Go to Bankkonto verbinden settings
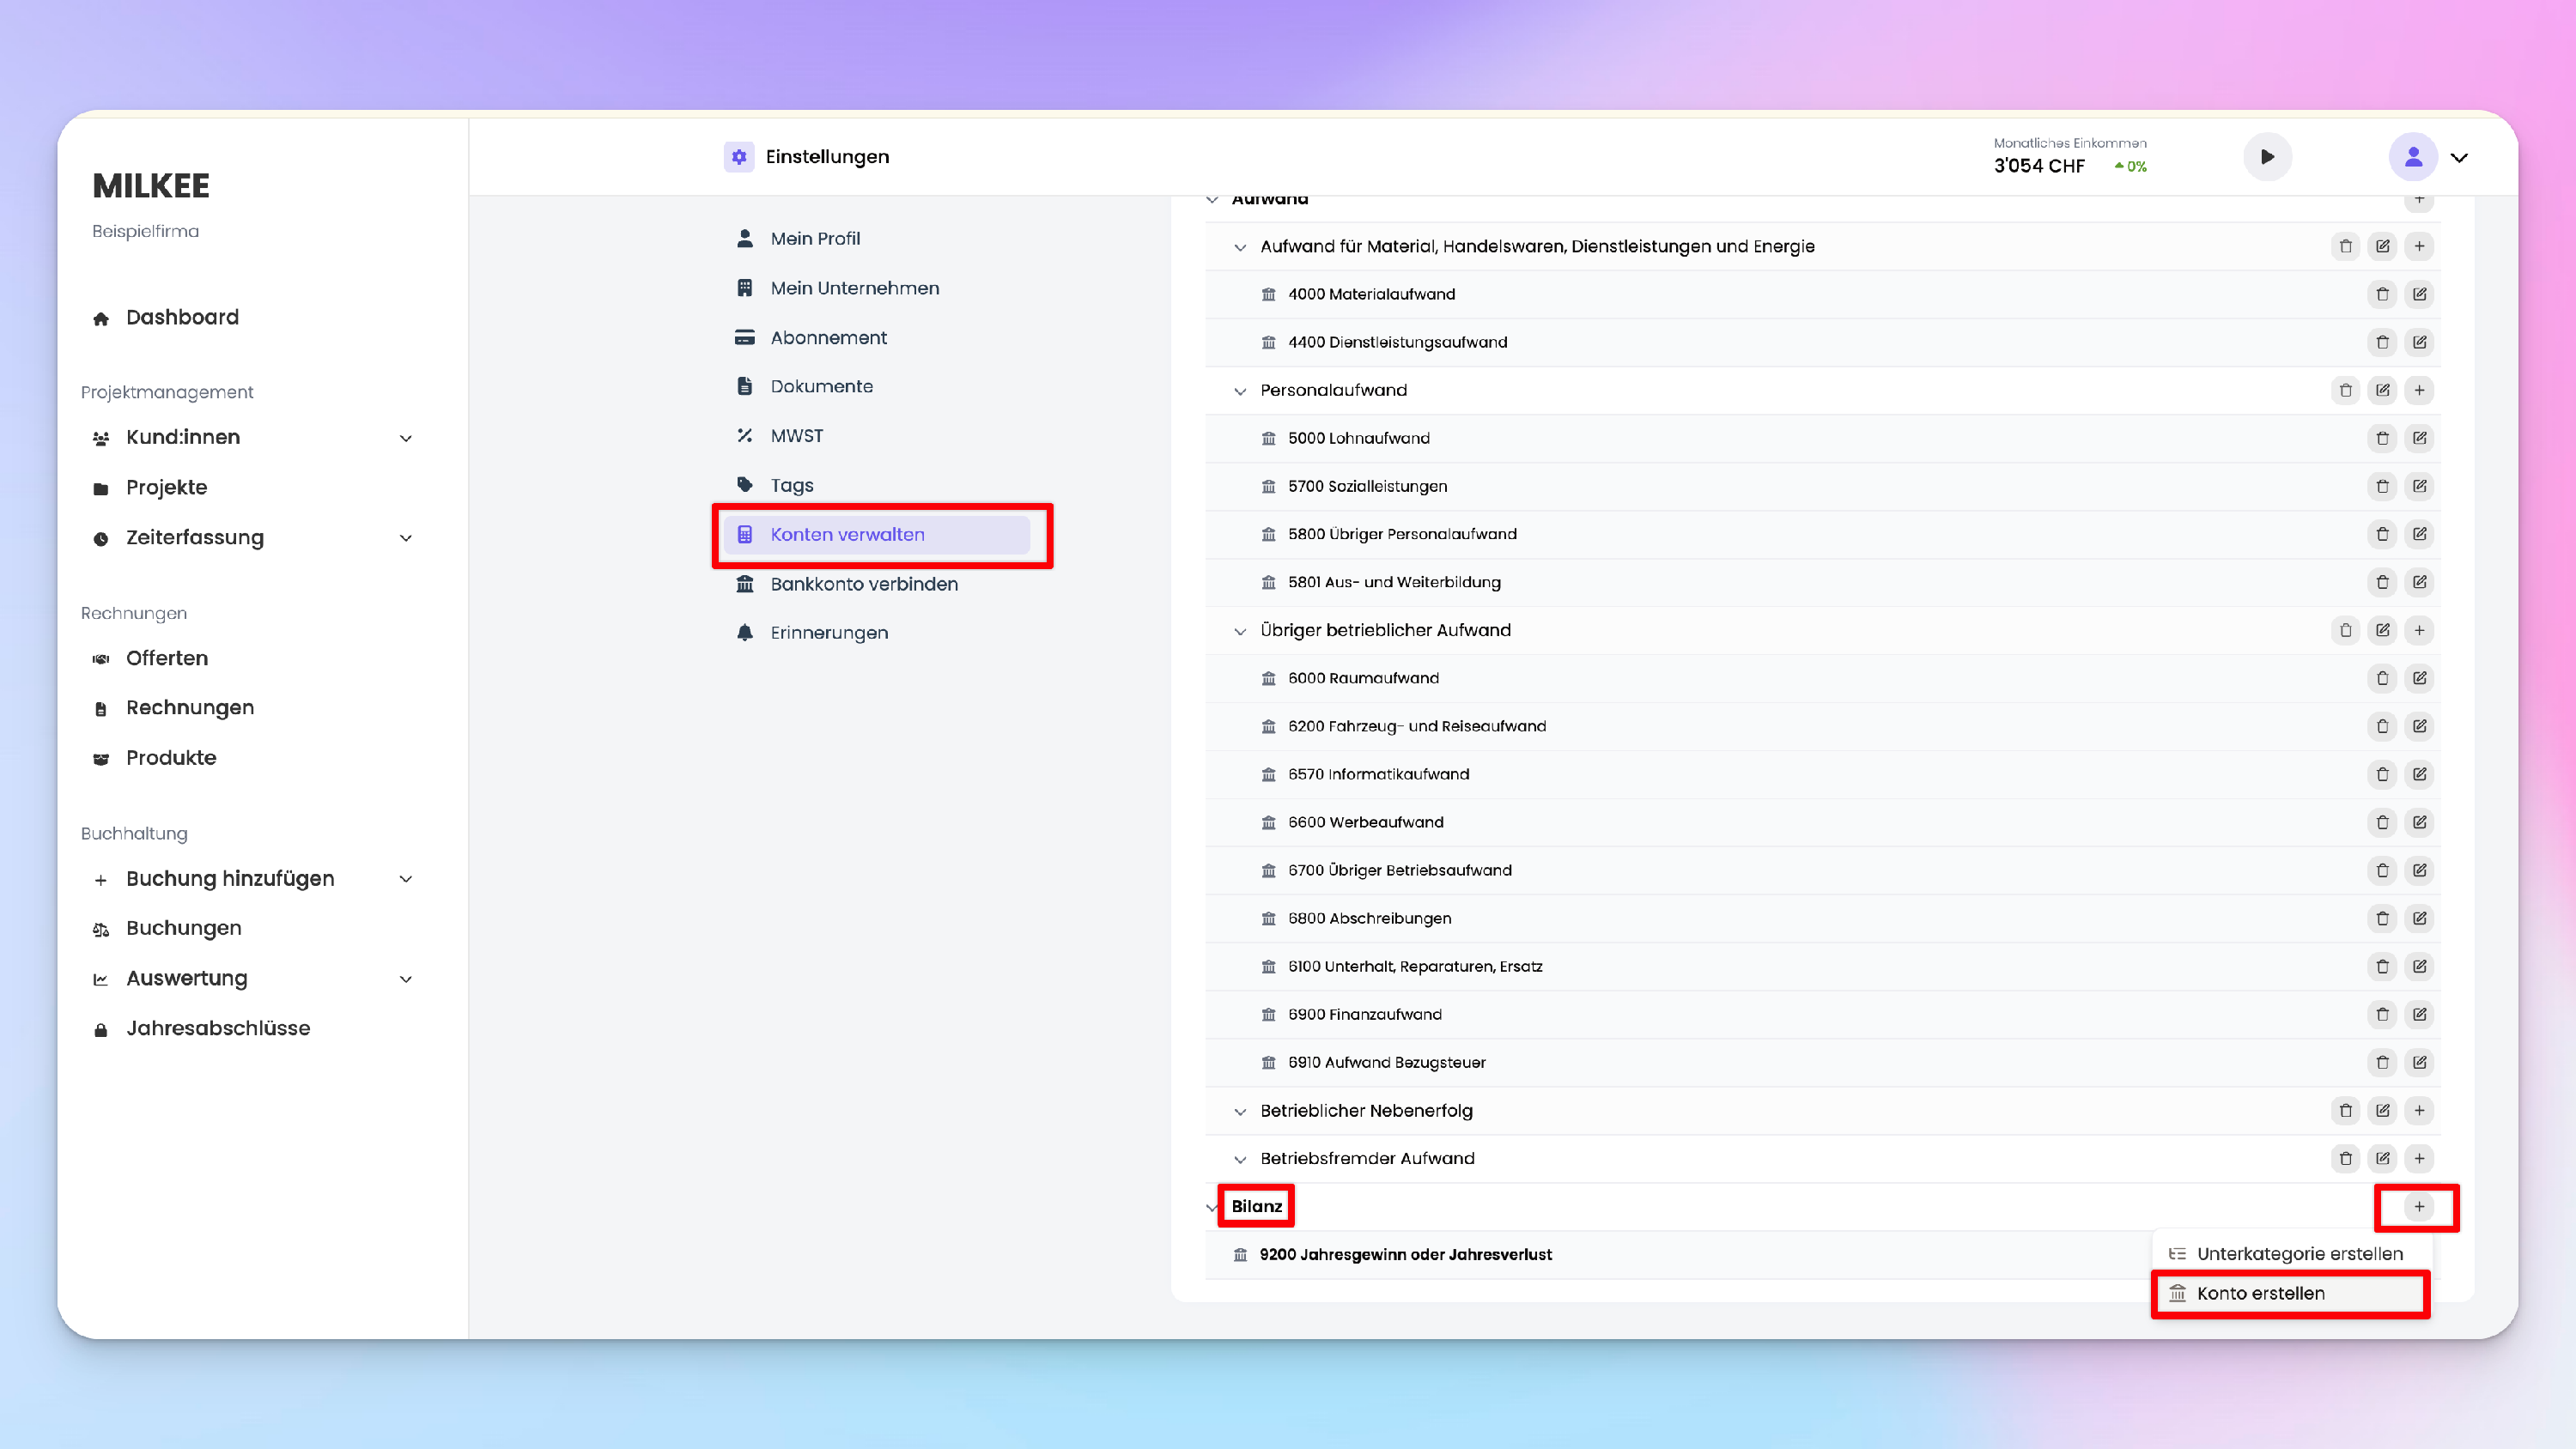This screenshot has height=1449, width=2576. point(863,583)
